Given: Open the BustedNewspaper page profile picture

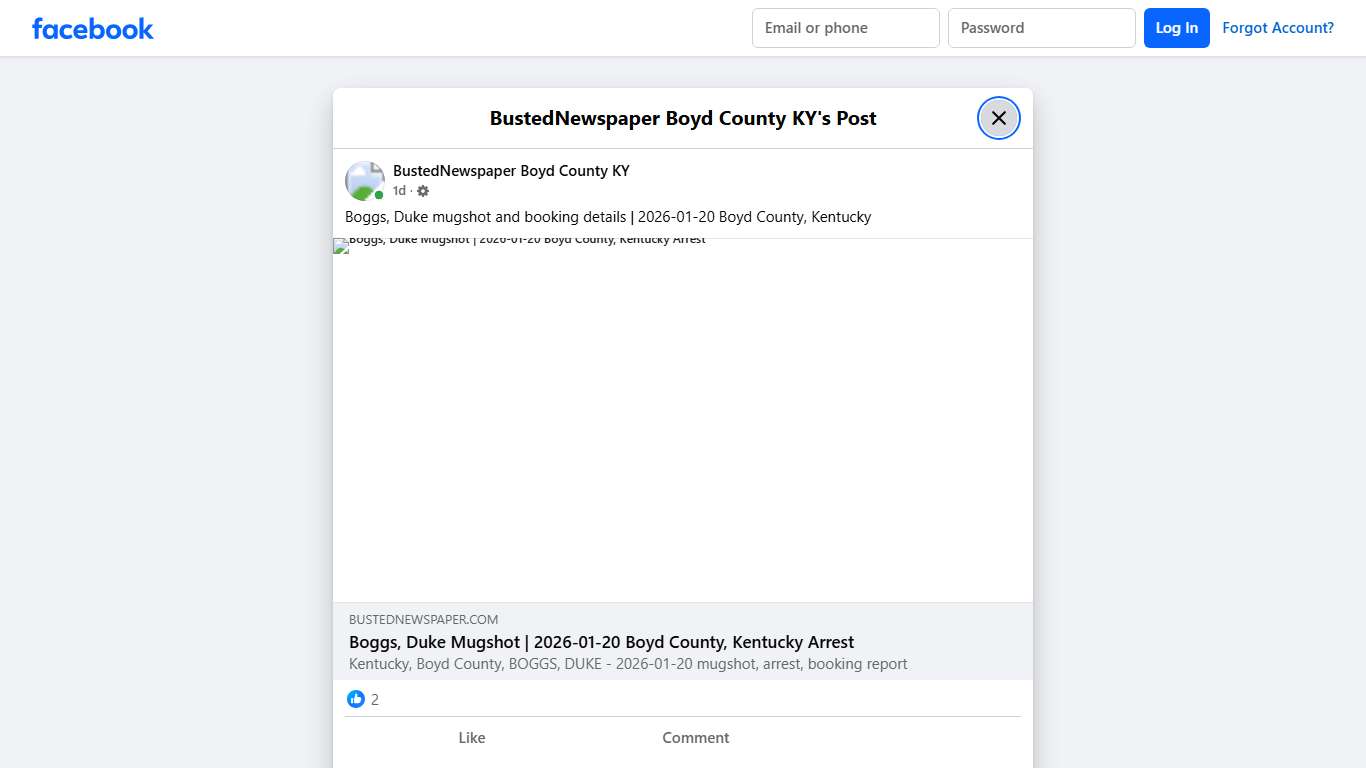Looking at the screenshot, I should (364, 180).
